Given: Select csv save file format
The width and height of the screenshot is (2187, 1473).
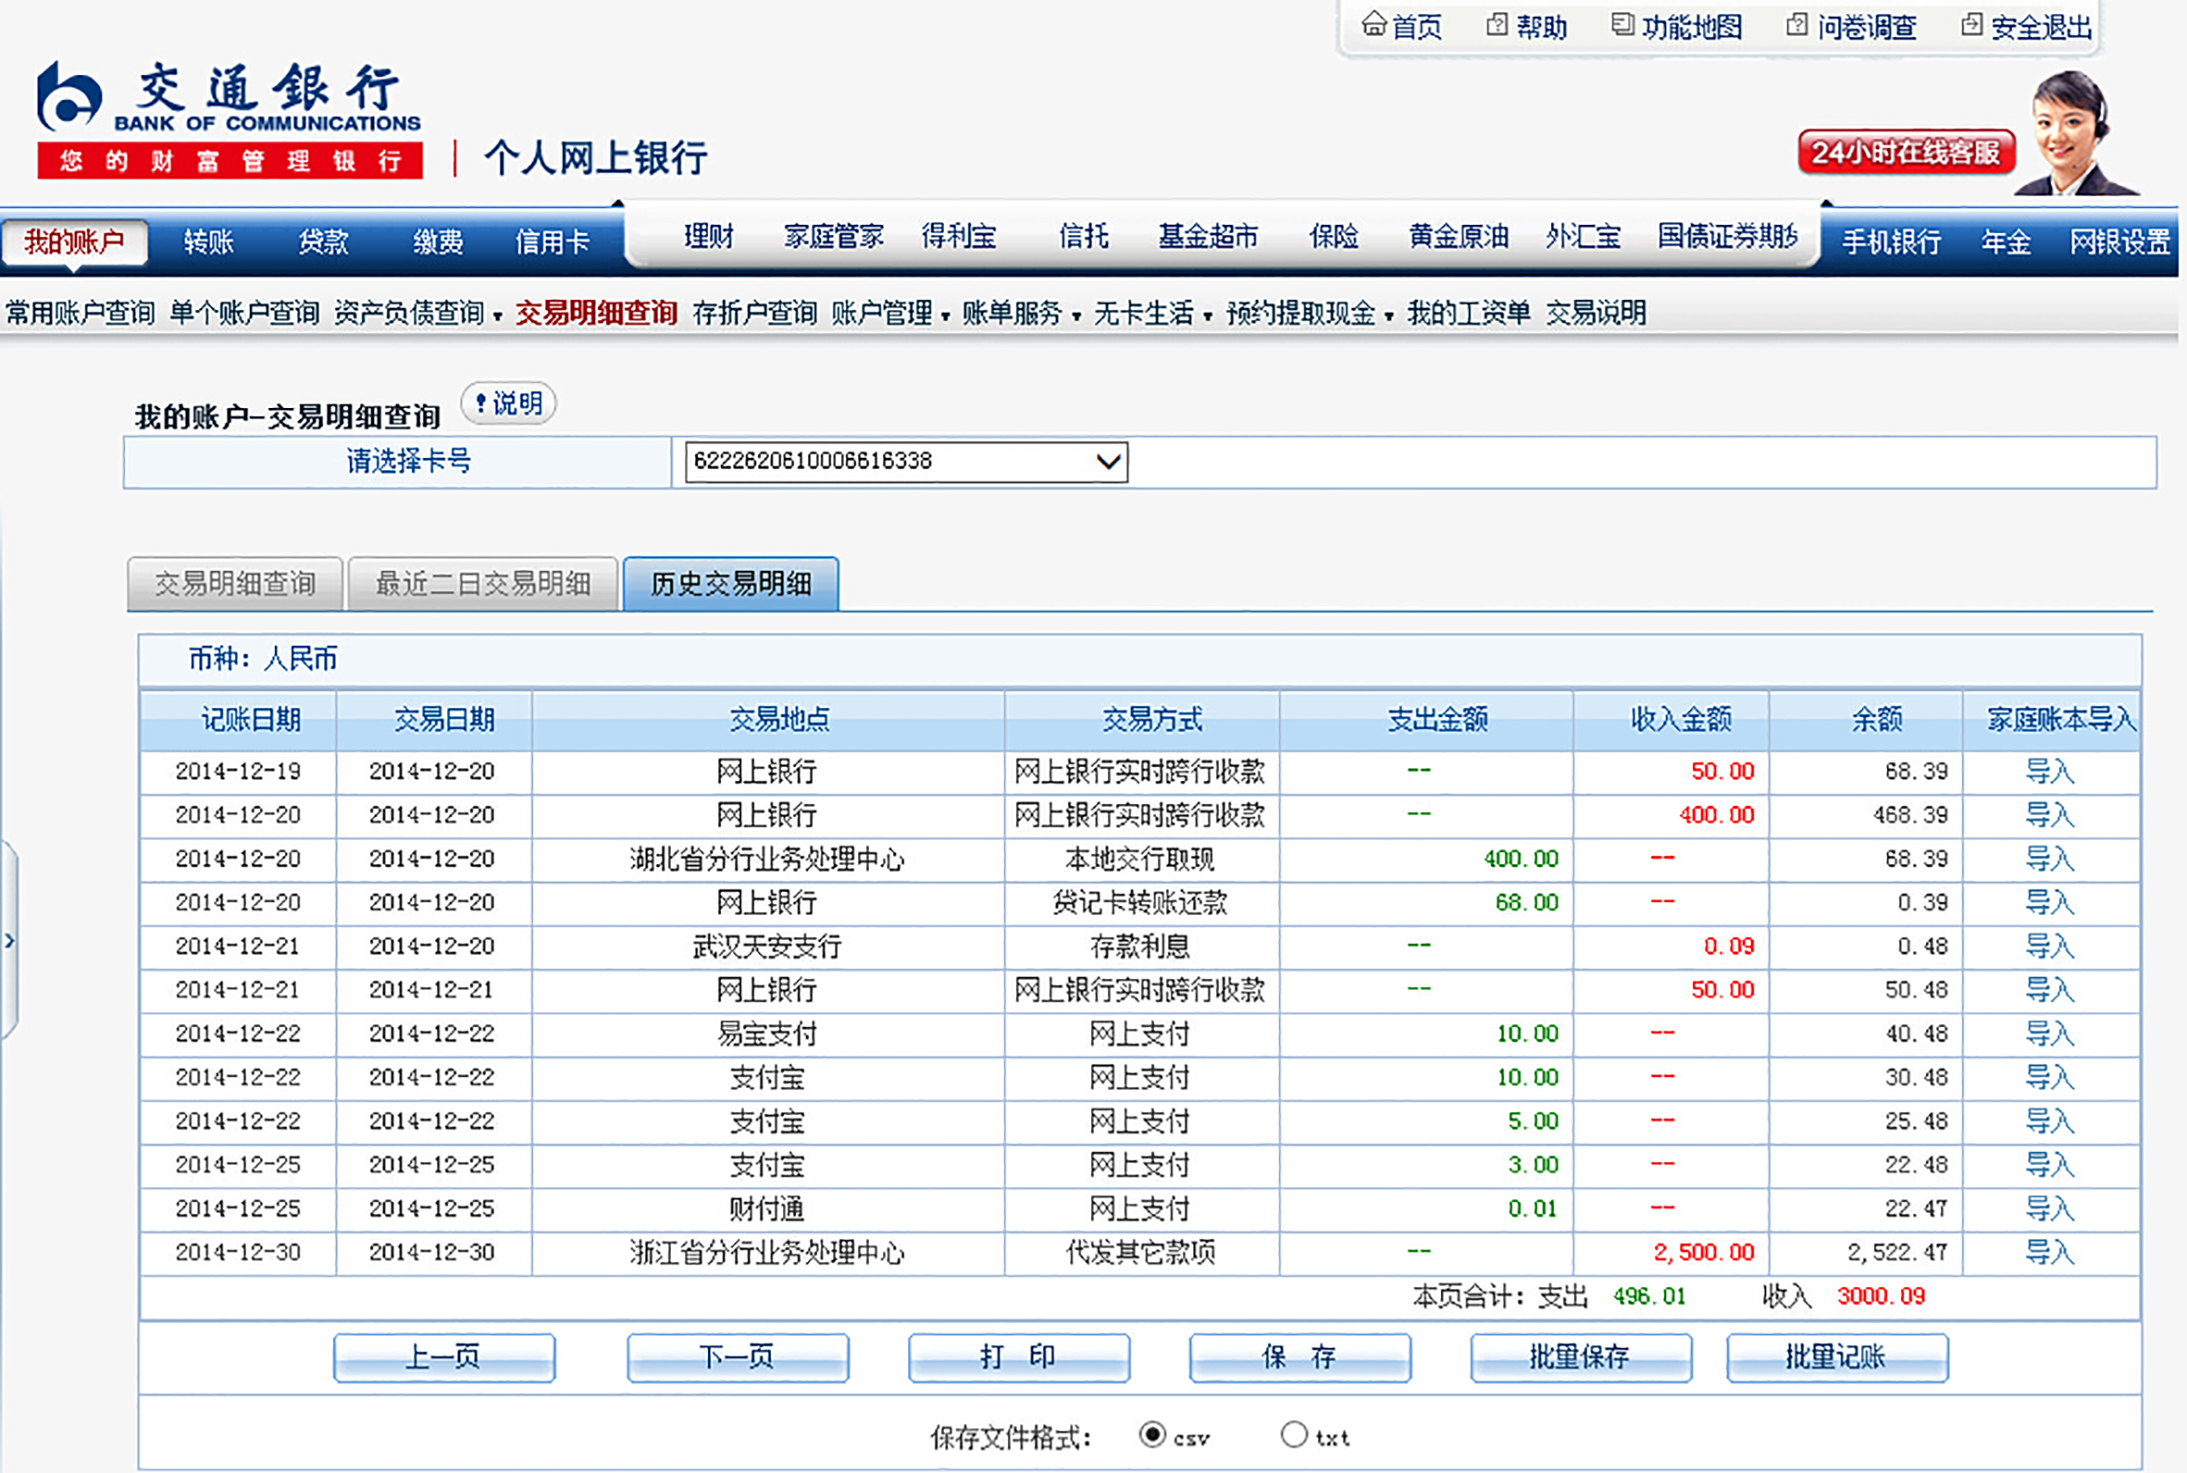Looking at the screenshot, I should (1152, 1435).
